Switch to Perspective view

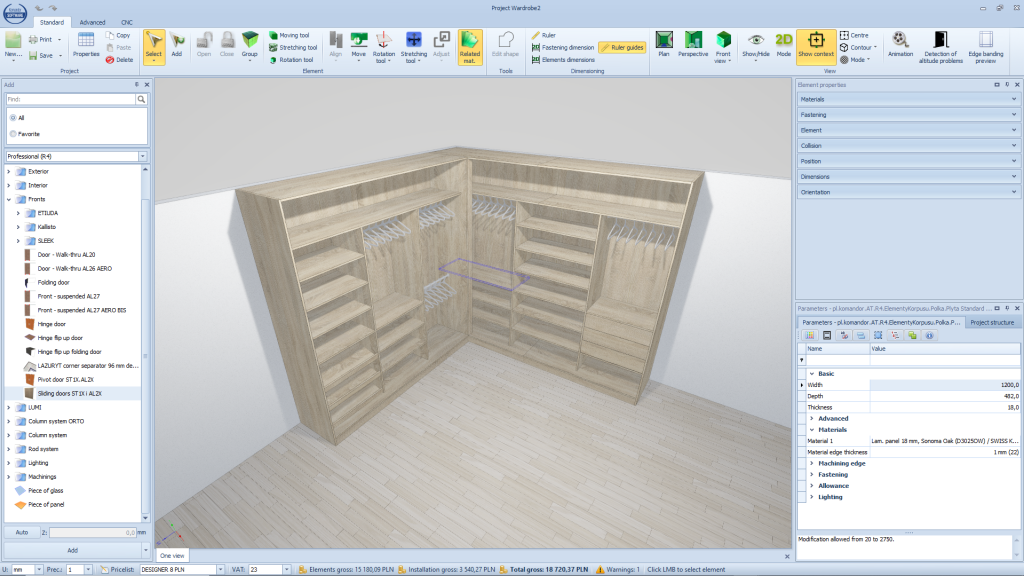click(693, 44)
